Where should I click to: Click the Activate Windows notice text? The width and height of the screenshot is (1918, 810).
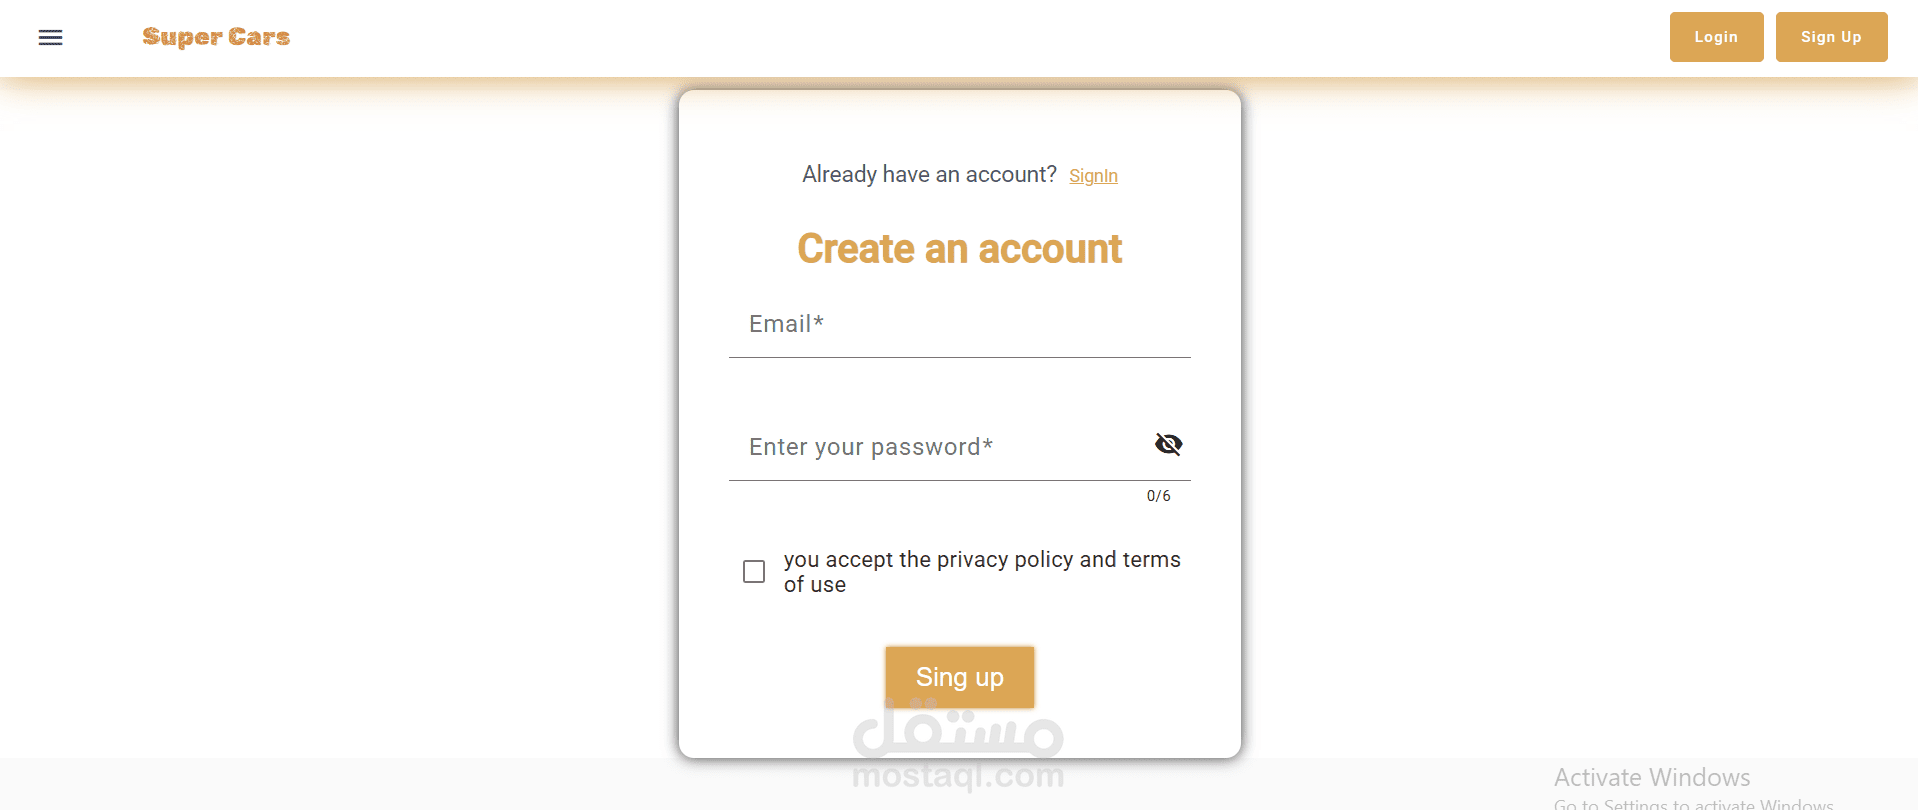(x=1652, y=778)
